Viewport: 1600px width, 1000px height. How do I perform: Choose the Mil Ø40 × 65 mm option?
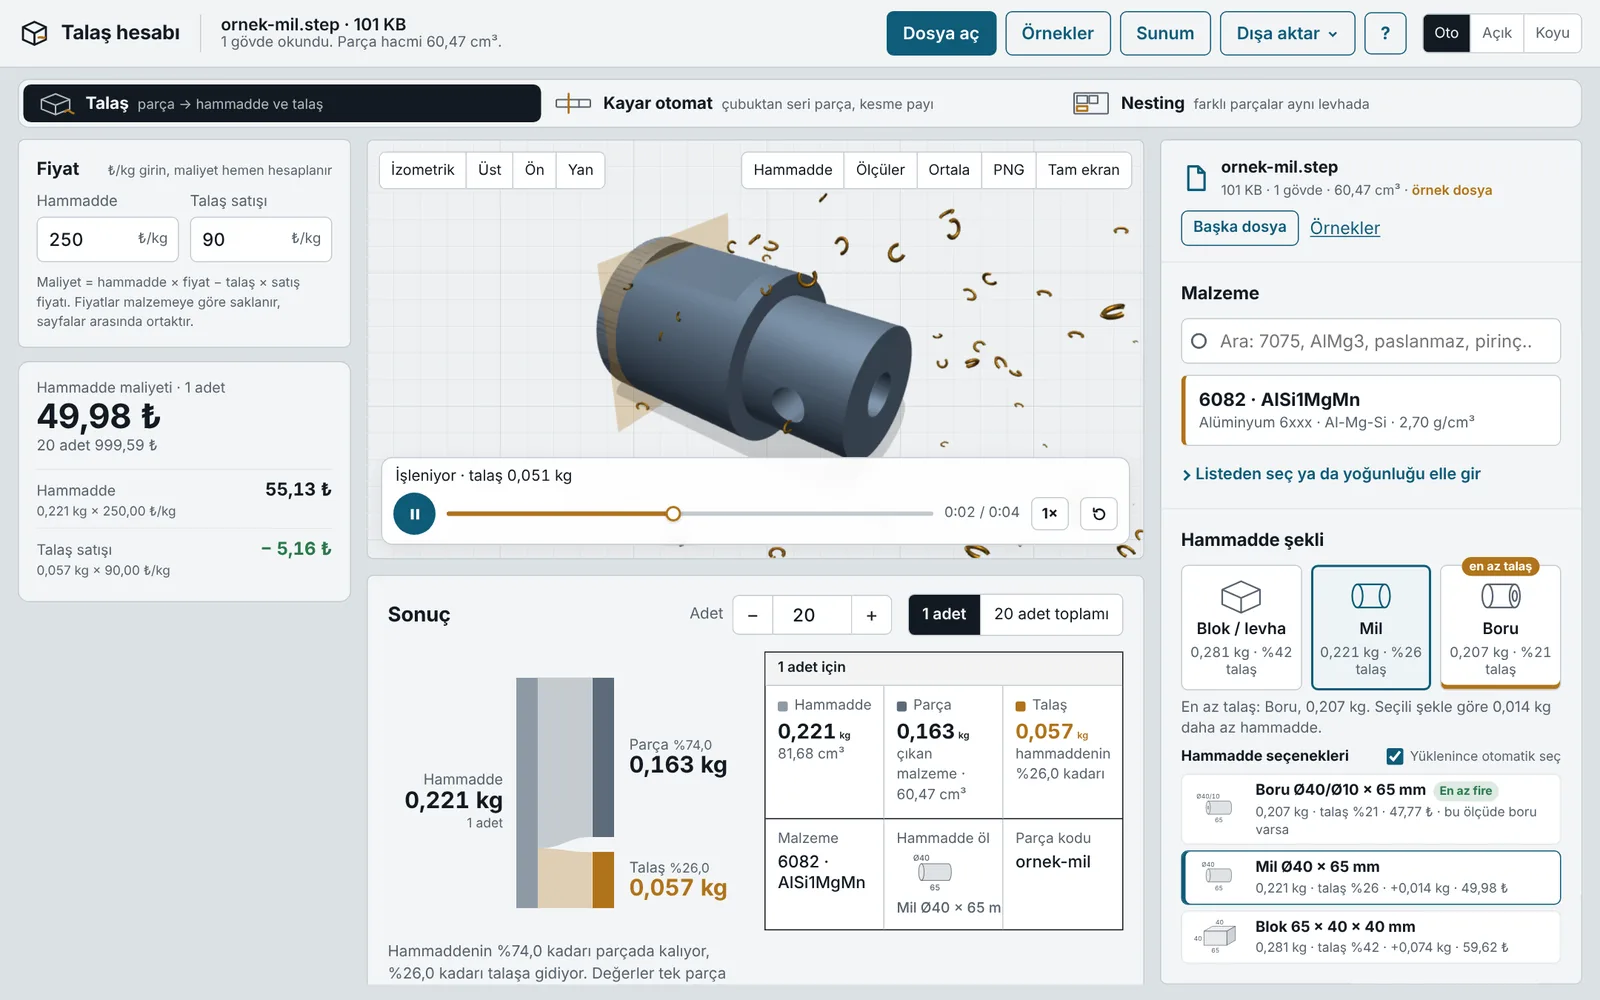tap(1371, 877)
